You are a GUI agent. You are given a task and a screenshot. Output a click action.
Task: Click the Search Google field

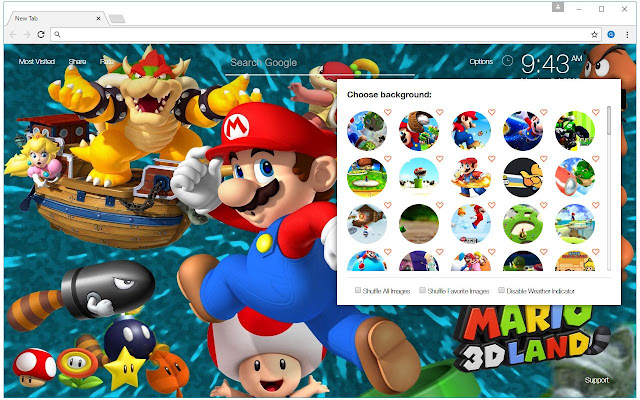pos(320,63)
